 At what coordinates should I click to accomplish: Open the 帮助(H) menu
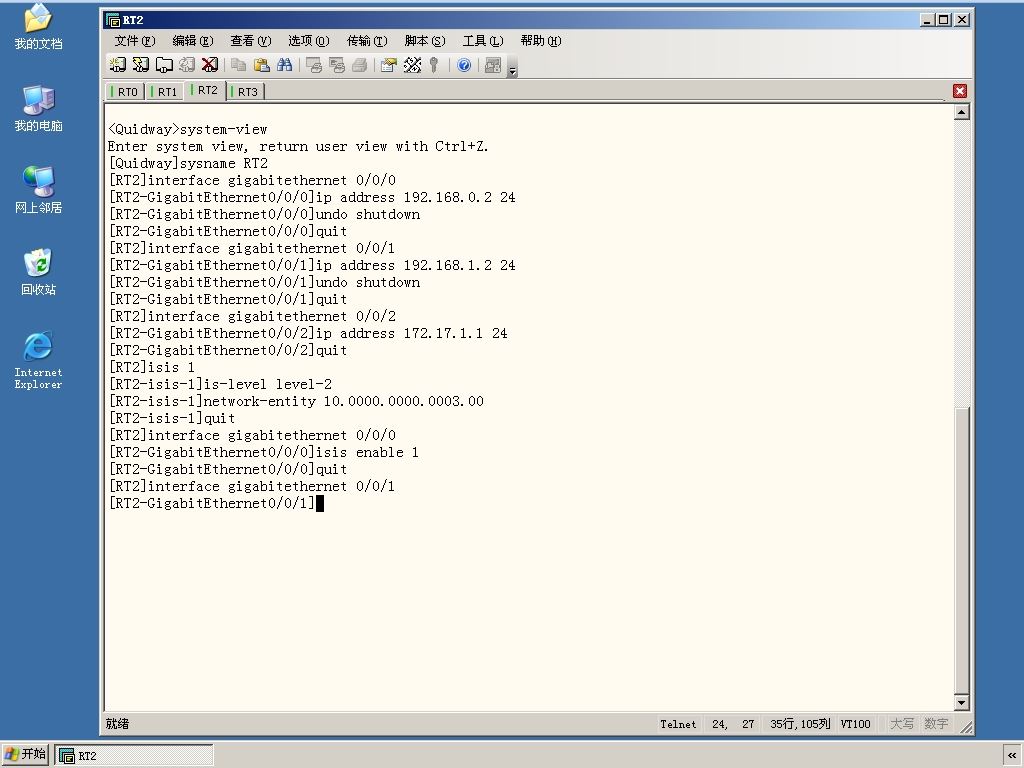[541, 40]
